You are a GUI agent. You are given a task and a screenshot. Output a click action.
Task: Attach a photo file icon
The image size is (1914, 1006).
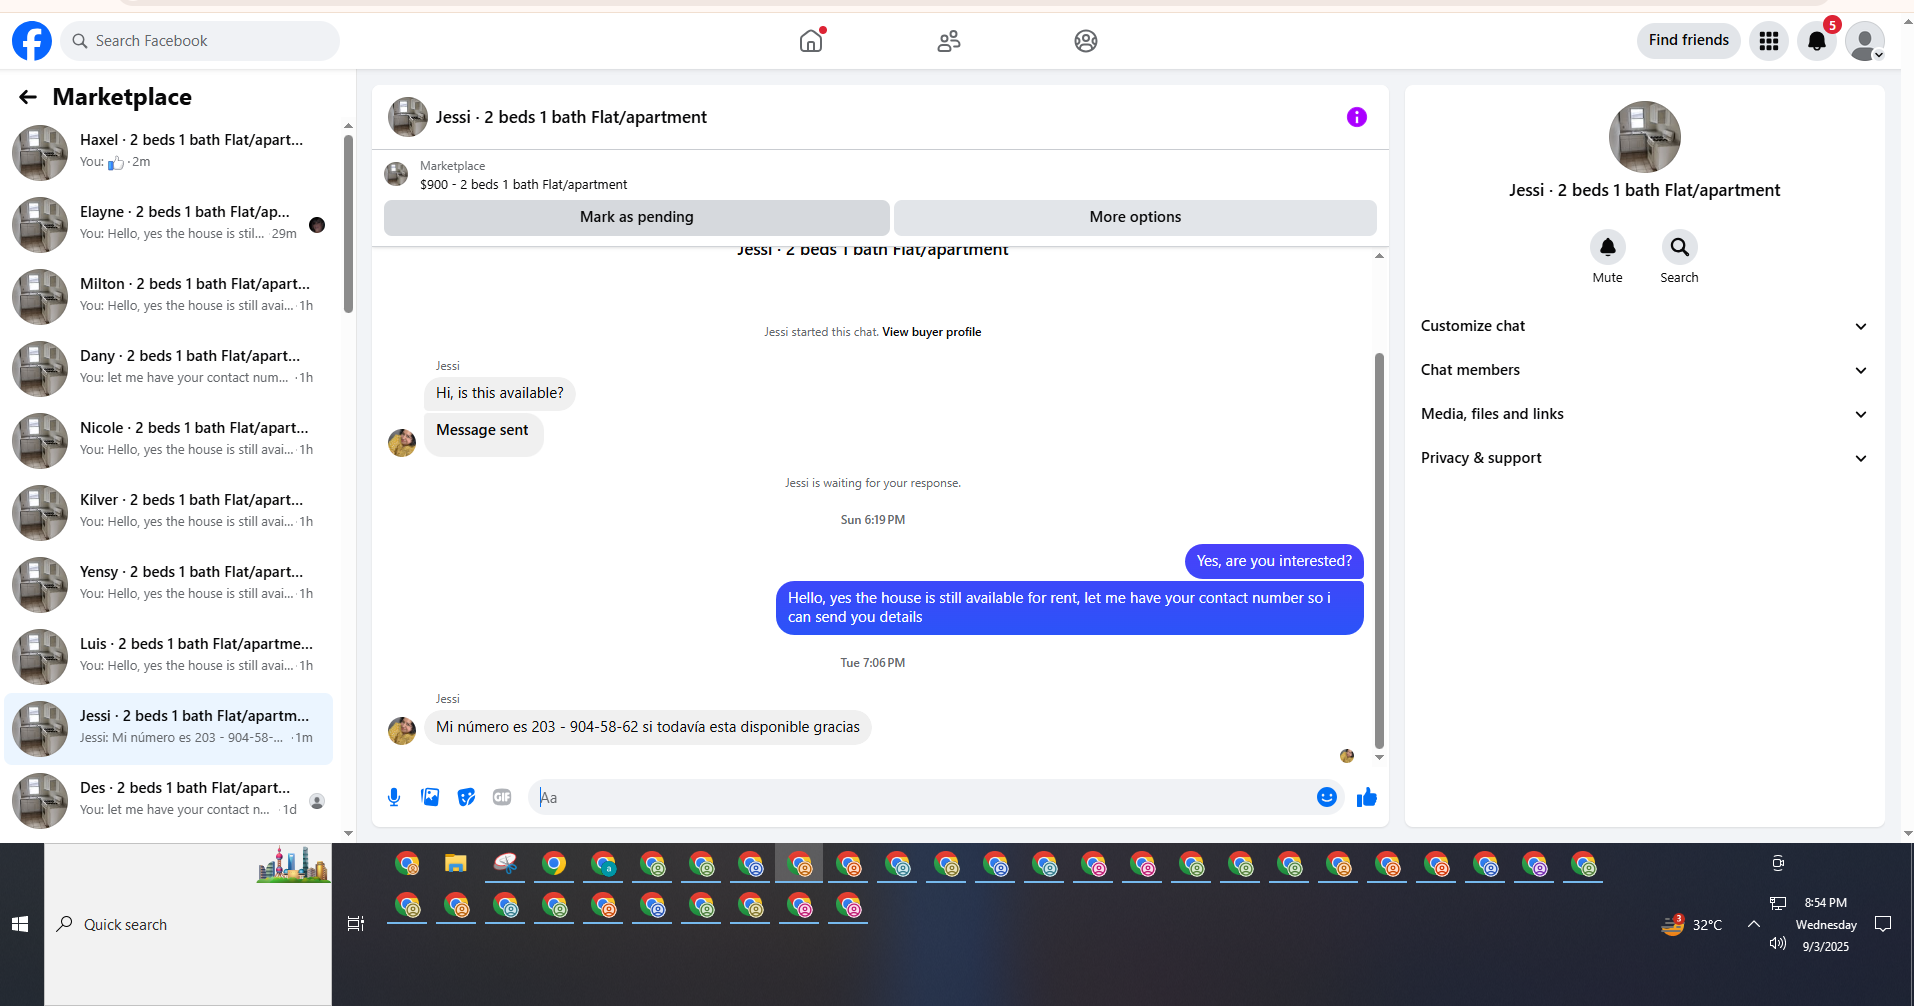(430, 797)
